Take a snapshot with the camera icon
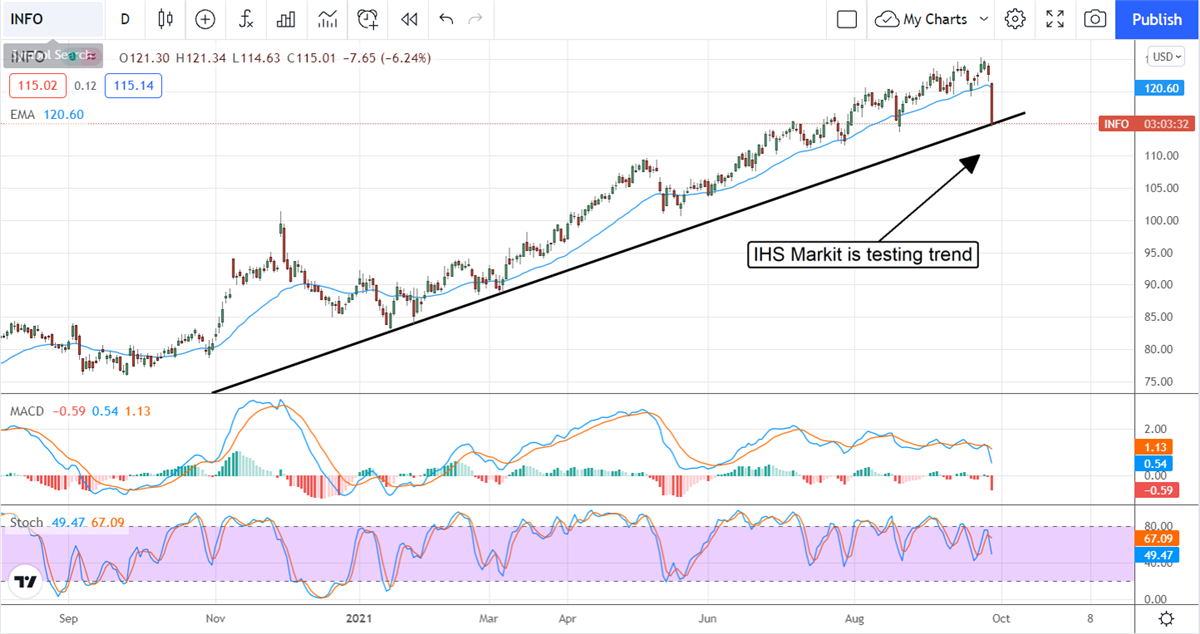This screenshot has width=1200, height=634. coord(1095,19)
